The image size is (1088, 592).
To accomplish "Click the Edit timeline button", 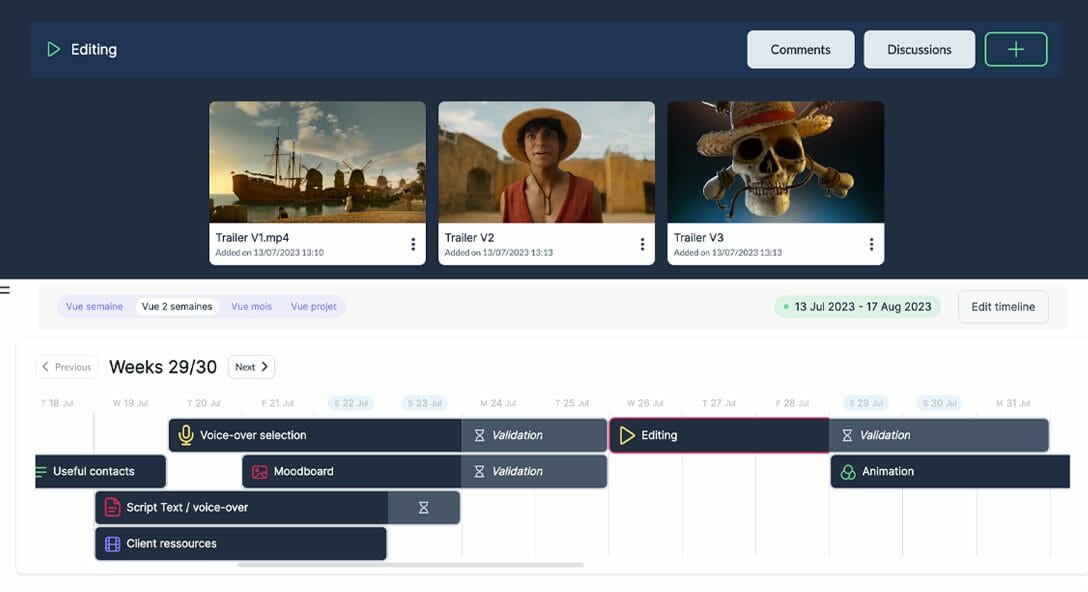I will [x=1002, y=306].
